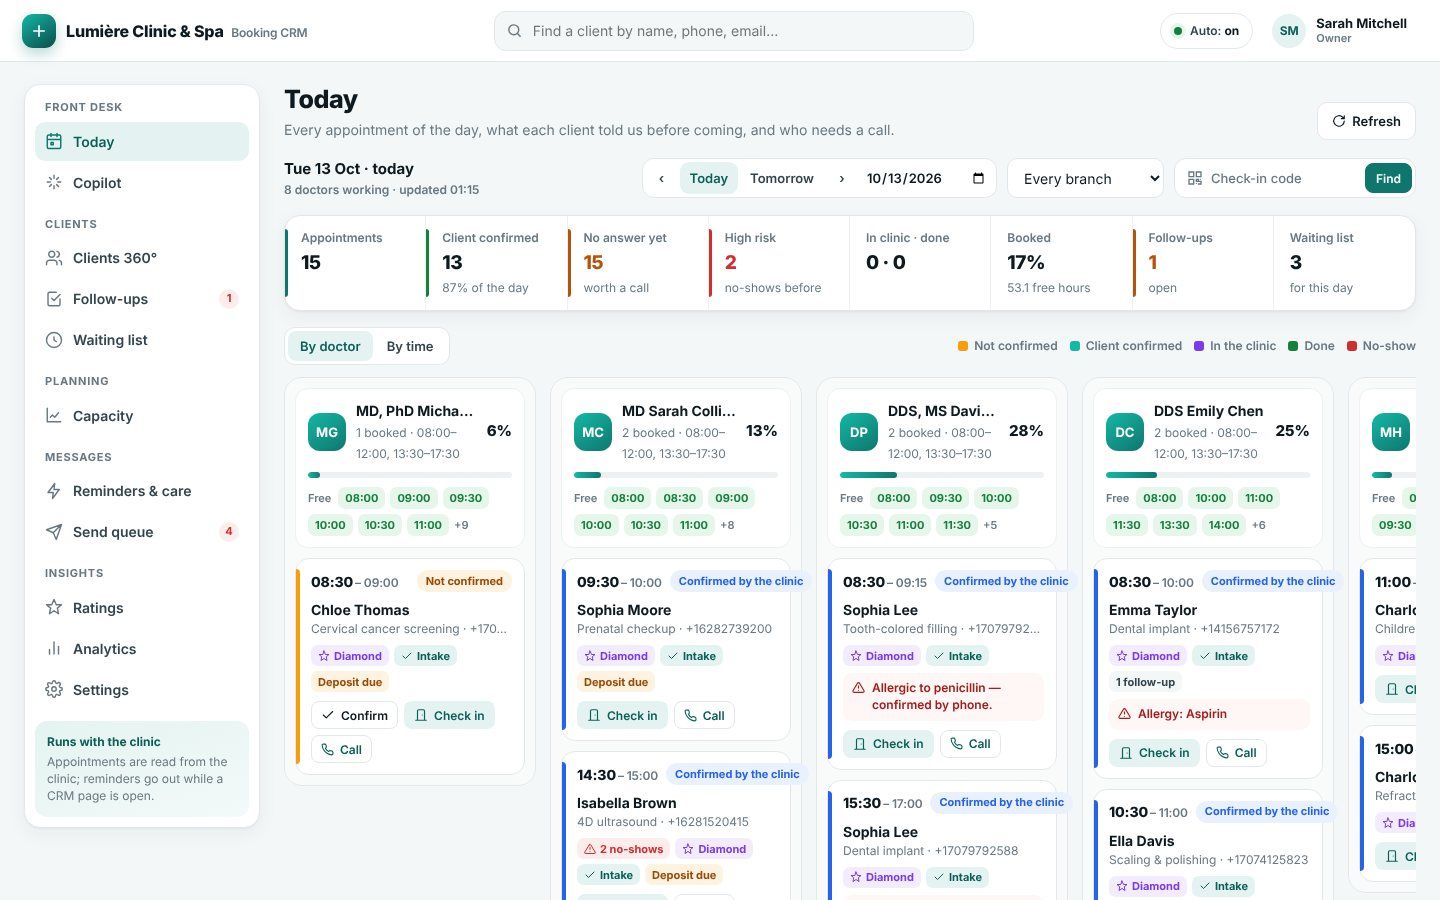Click the Reminders & care lightning icon
This screenshot has width=1440, height=900.
coord(54,491)
